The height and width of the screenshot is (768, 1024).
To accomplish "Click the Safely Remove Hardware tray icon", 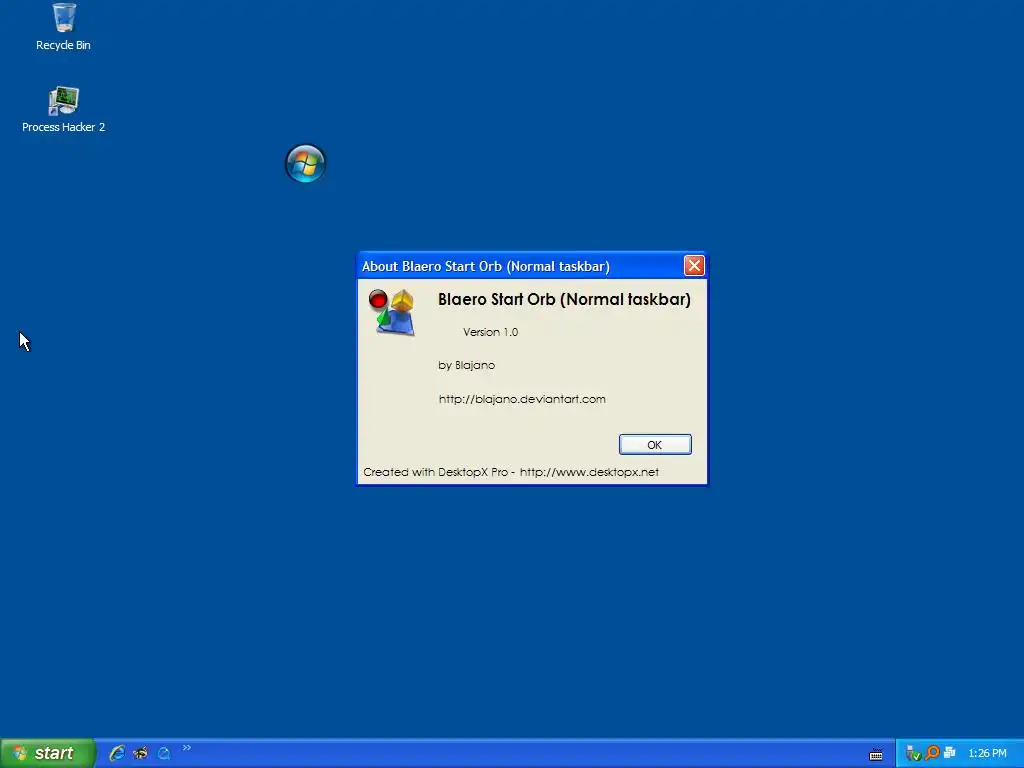I will coord(913,753).
